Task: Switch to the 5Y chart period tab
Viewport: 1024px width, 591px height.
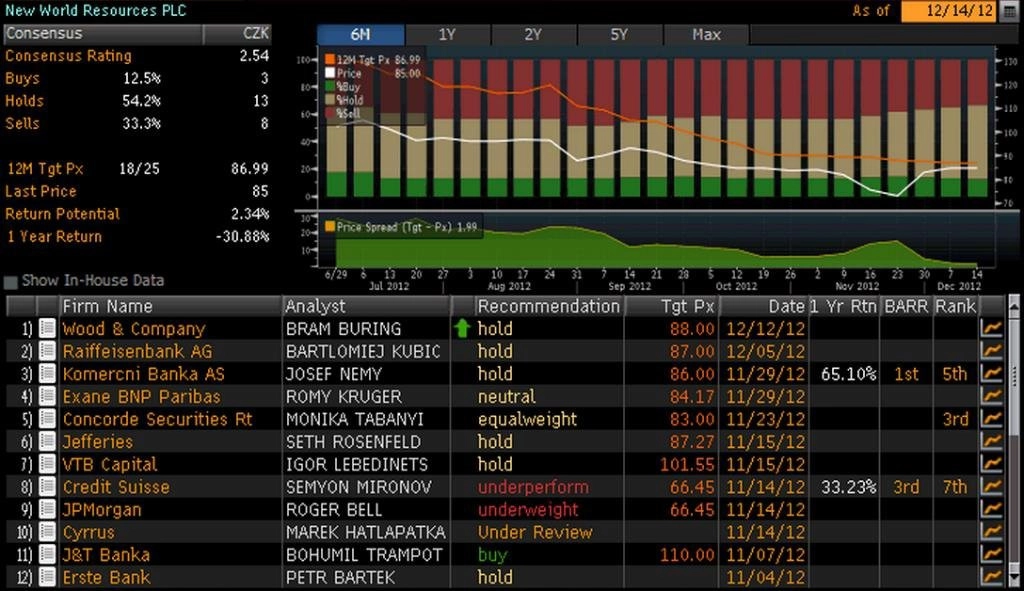Action: coord(620,35)
